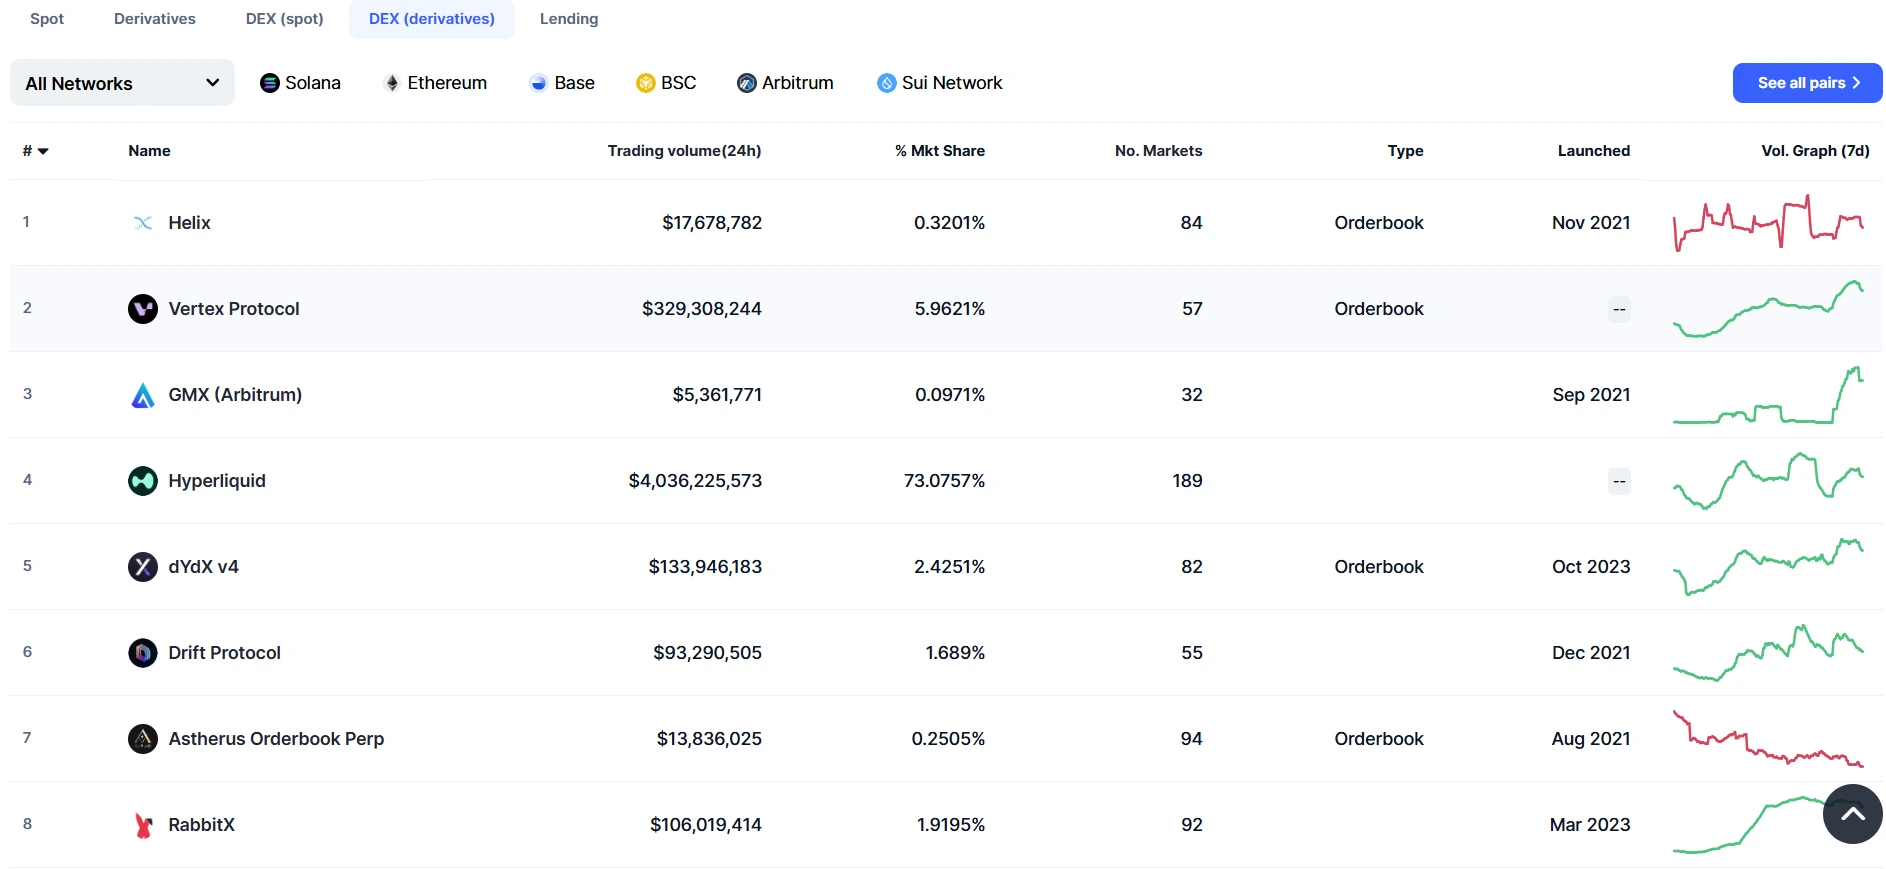Click the RabbitX logo icon

click(x=143, y=825)
